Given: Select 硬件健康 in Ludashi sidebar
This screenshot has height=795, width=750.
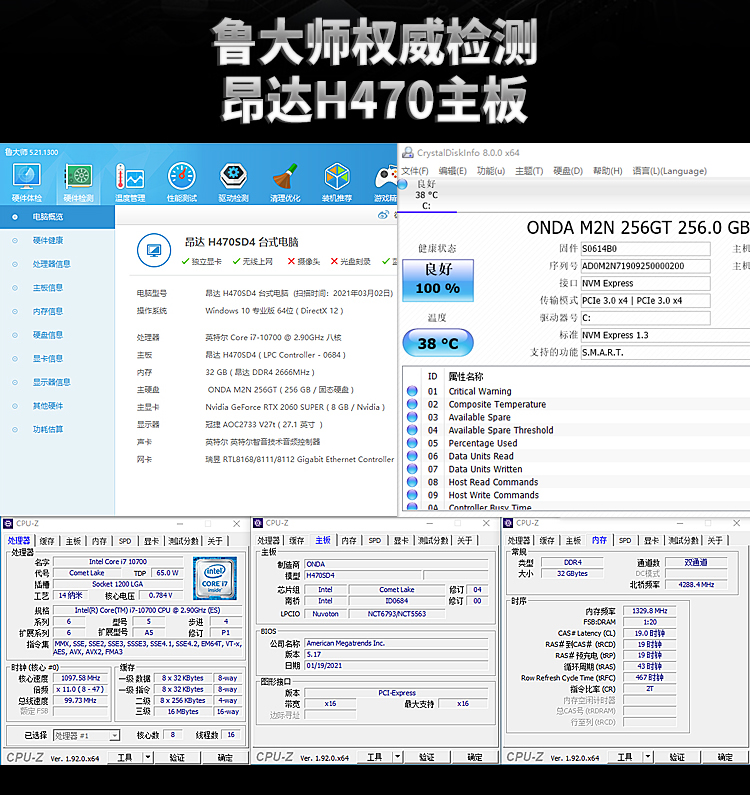Looking at the screenshot, I should pos(48,240).
